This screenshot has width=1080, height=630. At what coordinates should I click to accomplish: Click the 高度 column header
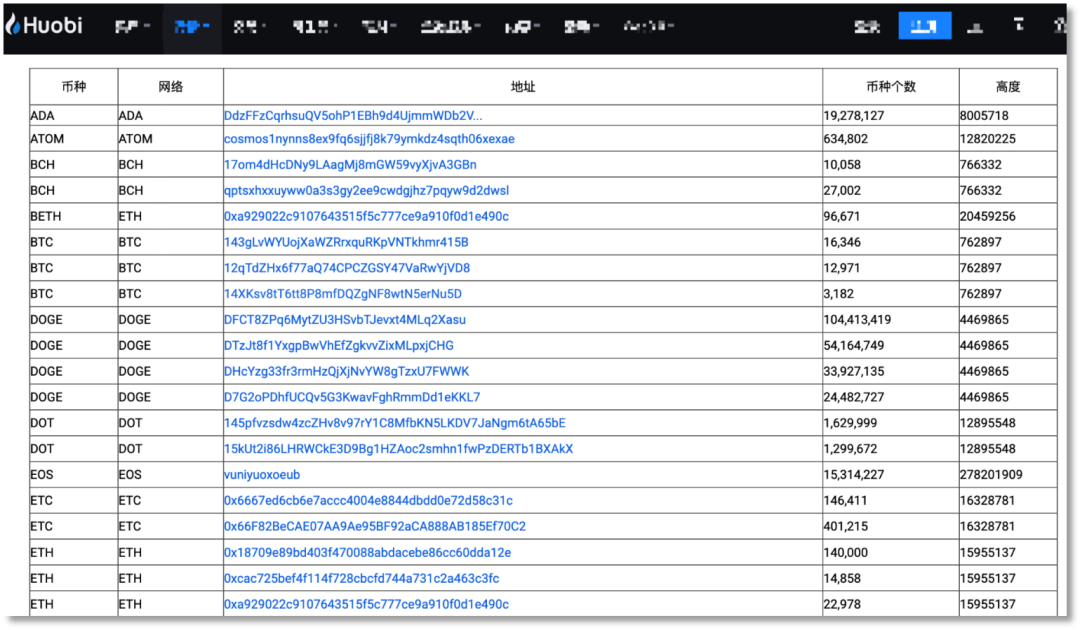[x=1008, y=87]
